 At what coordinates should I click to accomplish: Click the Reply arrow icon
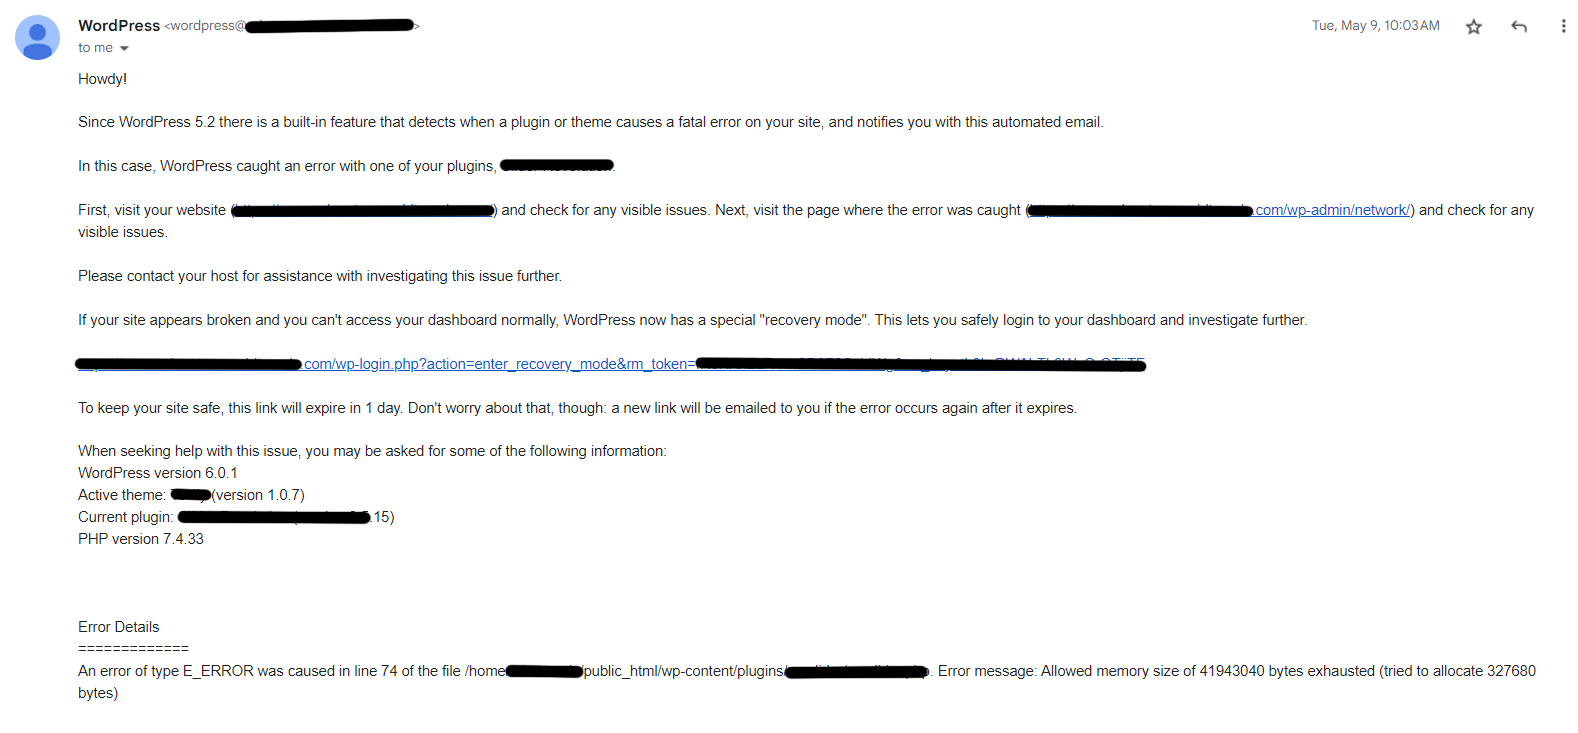[1519, 27]
